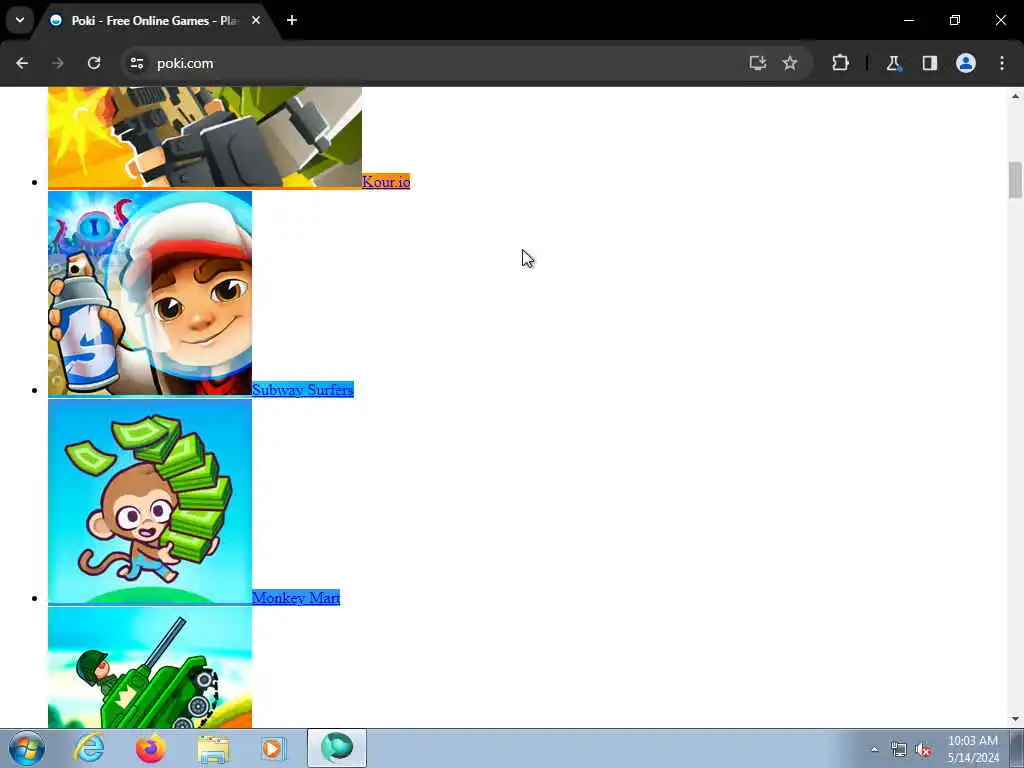Go back to the previous page
Screen dimensions: 1024x768
(22, 63)
